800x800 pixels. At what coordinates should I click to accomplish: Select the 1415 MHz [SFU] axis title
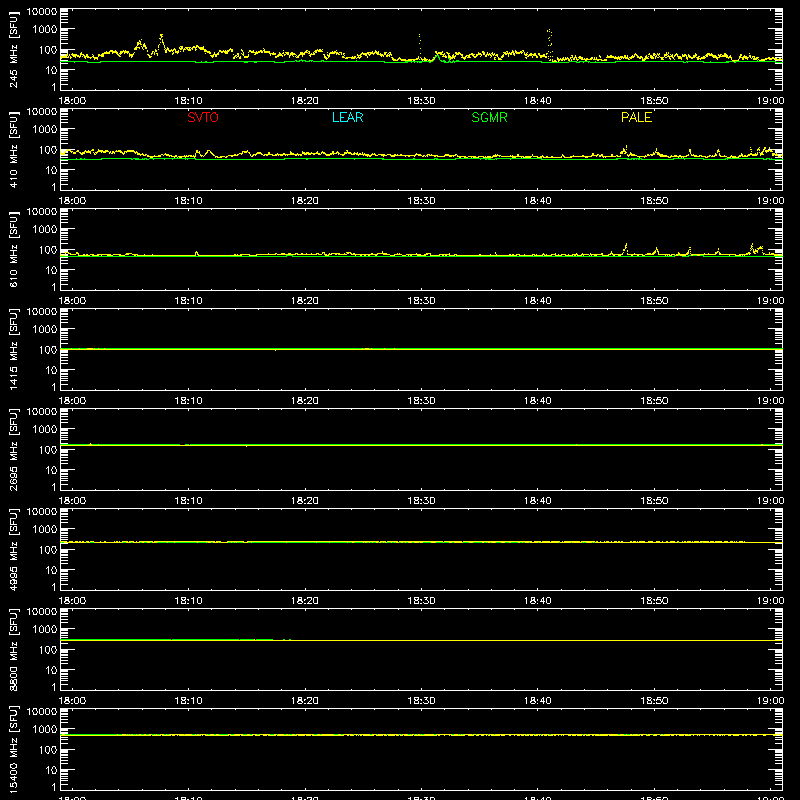[13, 349]
